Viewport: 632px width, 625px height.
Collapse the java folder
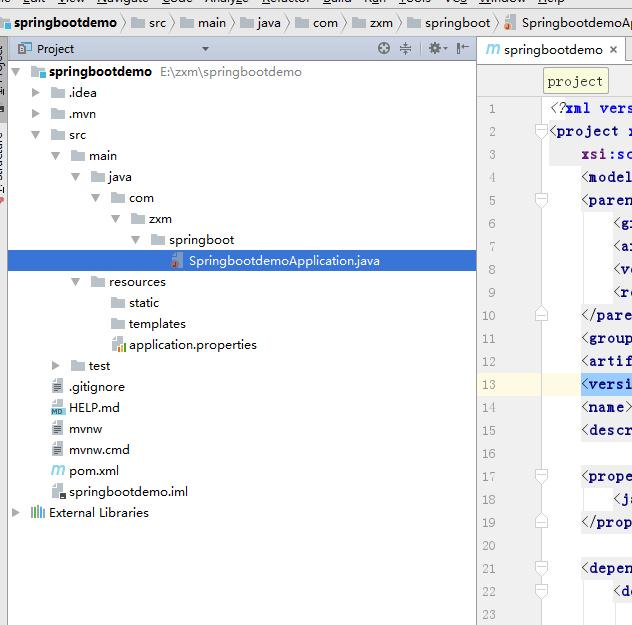click(x=75, y=177)
